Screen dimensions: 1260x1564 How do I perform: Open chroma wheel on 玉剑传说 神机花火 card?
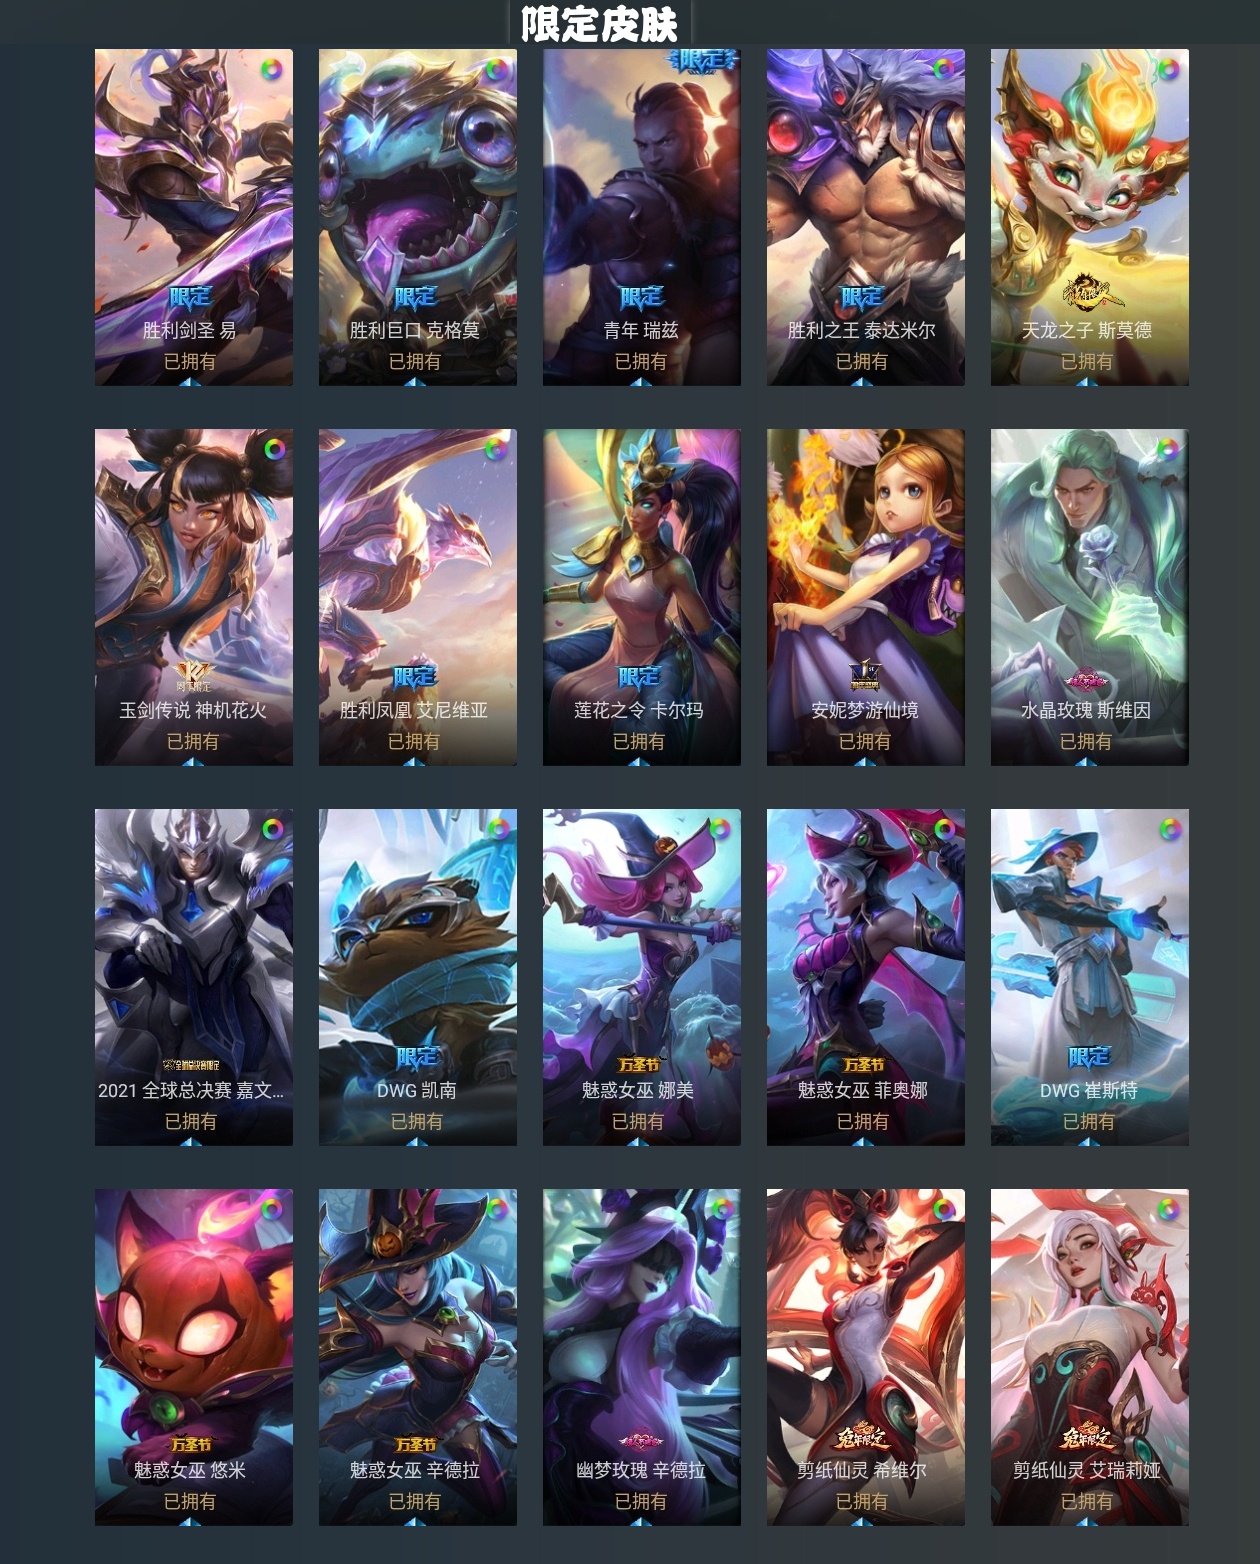[274, 450]
